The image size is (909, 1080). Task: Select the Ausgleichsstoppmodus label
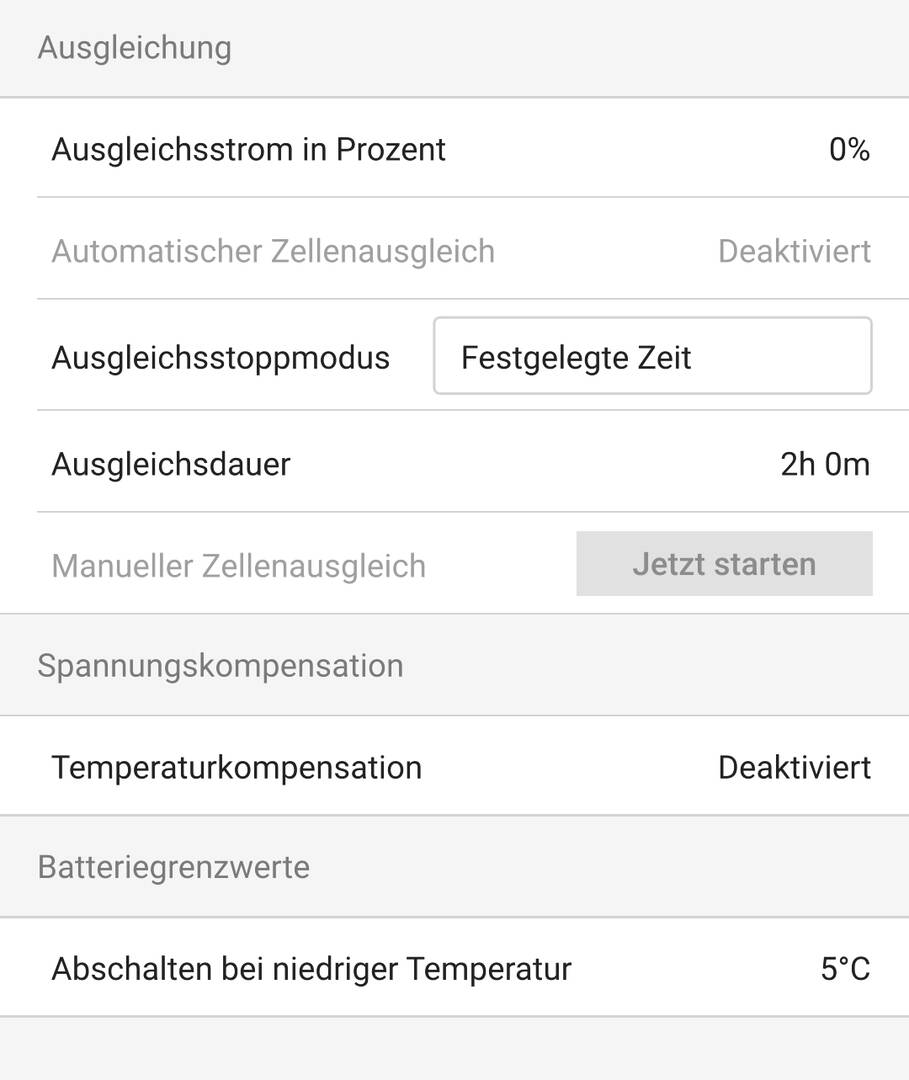(220, 358)
